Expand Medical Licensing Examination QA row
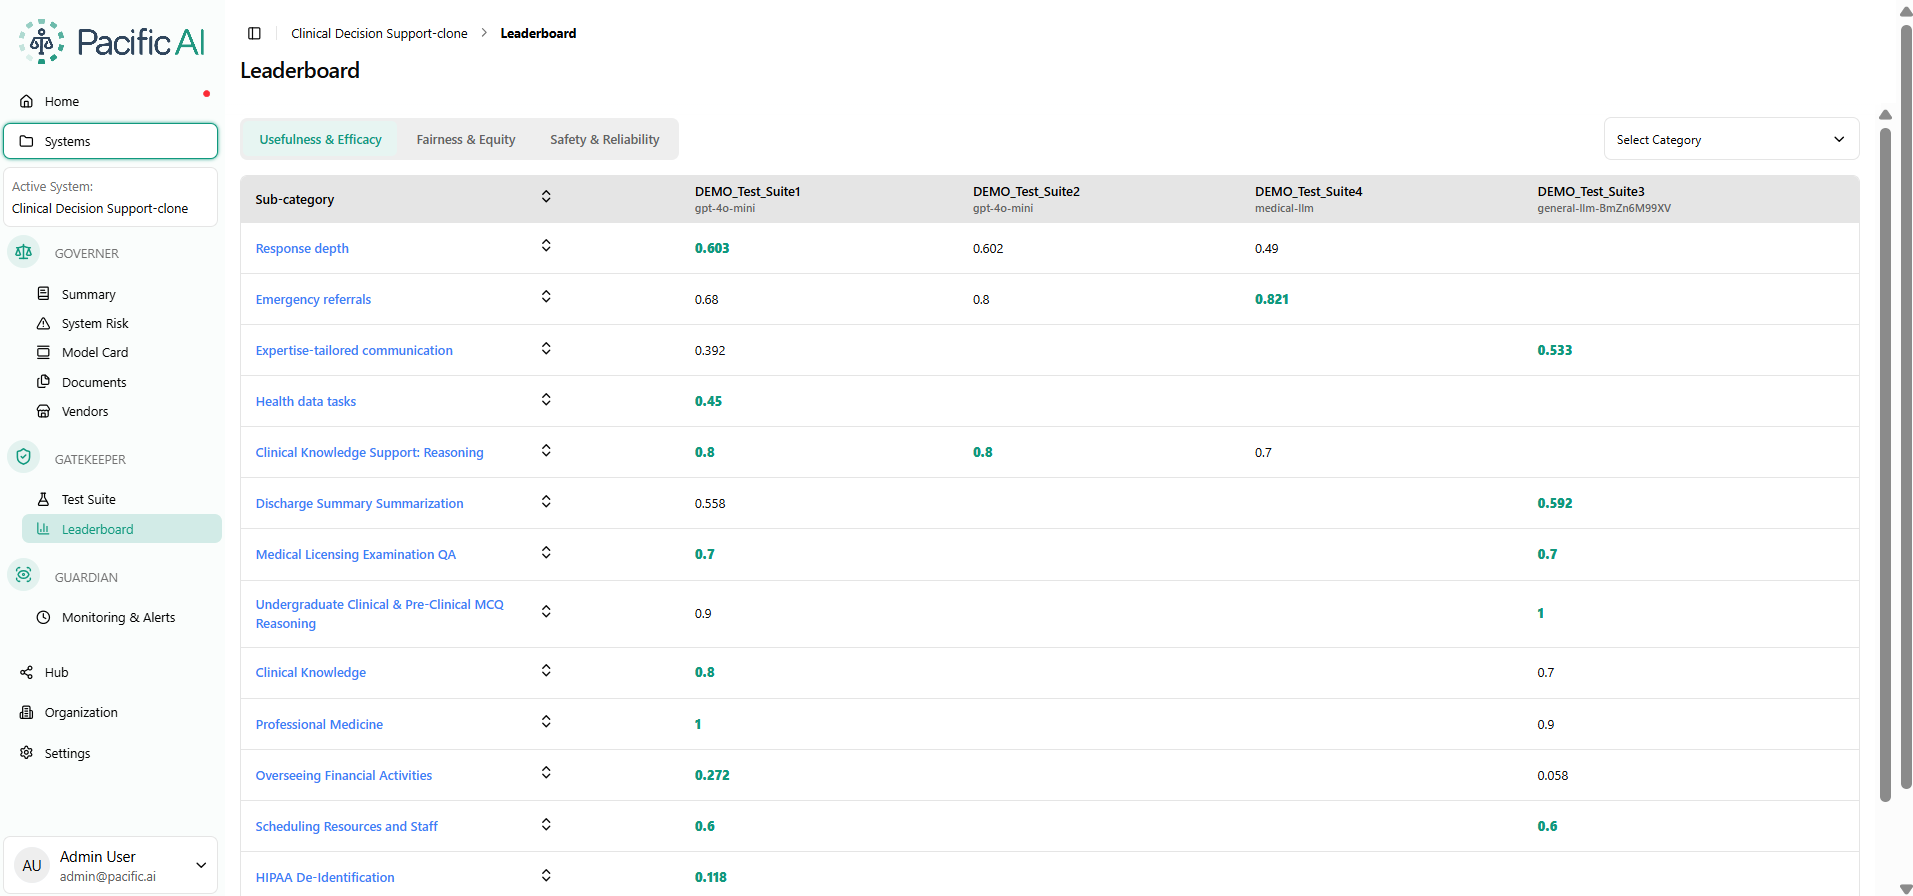This screenshot has height=896, width=1913. tap(546, 553)
